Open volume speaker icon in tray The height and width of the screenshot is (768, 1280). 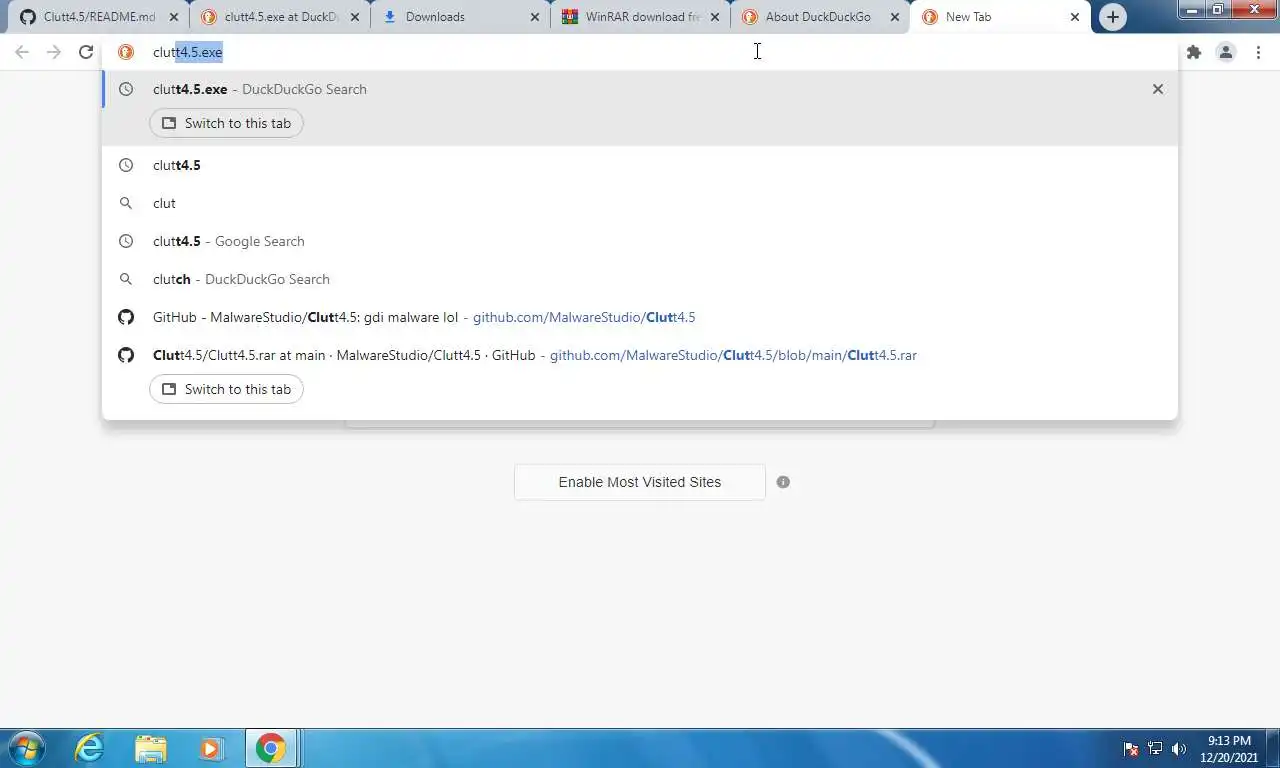(1179, 748)
